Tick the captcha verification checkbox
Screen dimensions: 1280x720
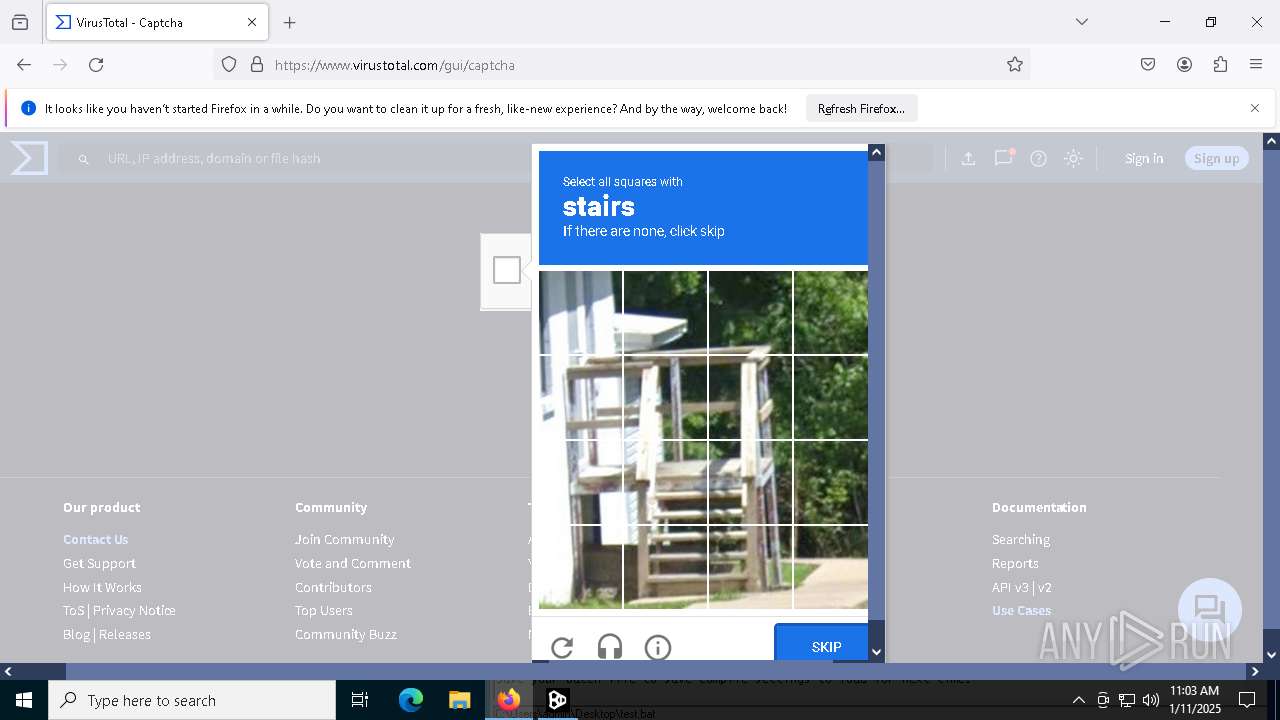(x=507, y=270)
